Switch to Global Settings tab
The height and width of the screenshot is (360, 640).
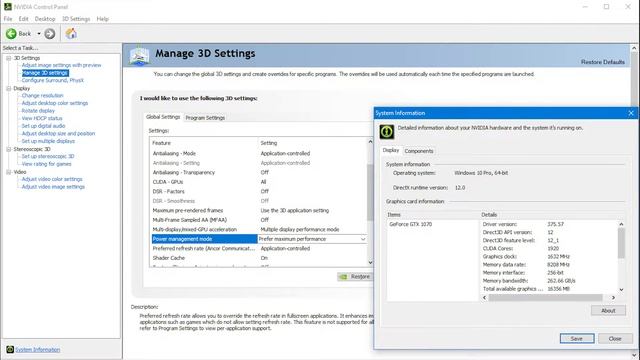(163, 117)
